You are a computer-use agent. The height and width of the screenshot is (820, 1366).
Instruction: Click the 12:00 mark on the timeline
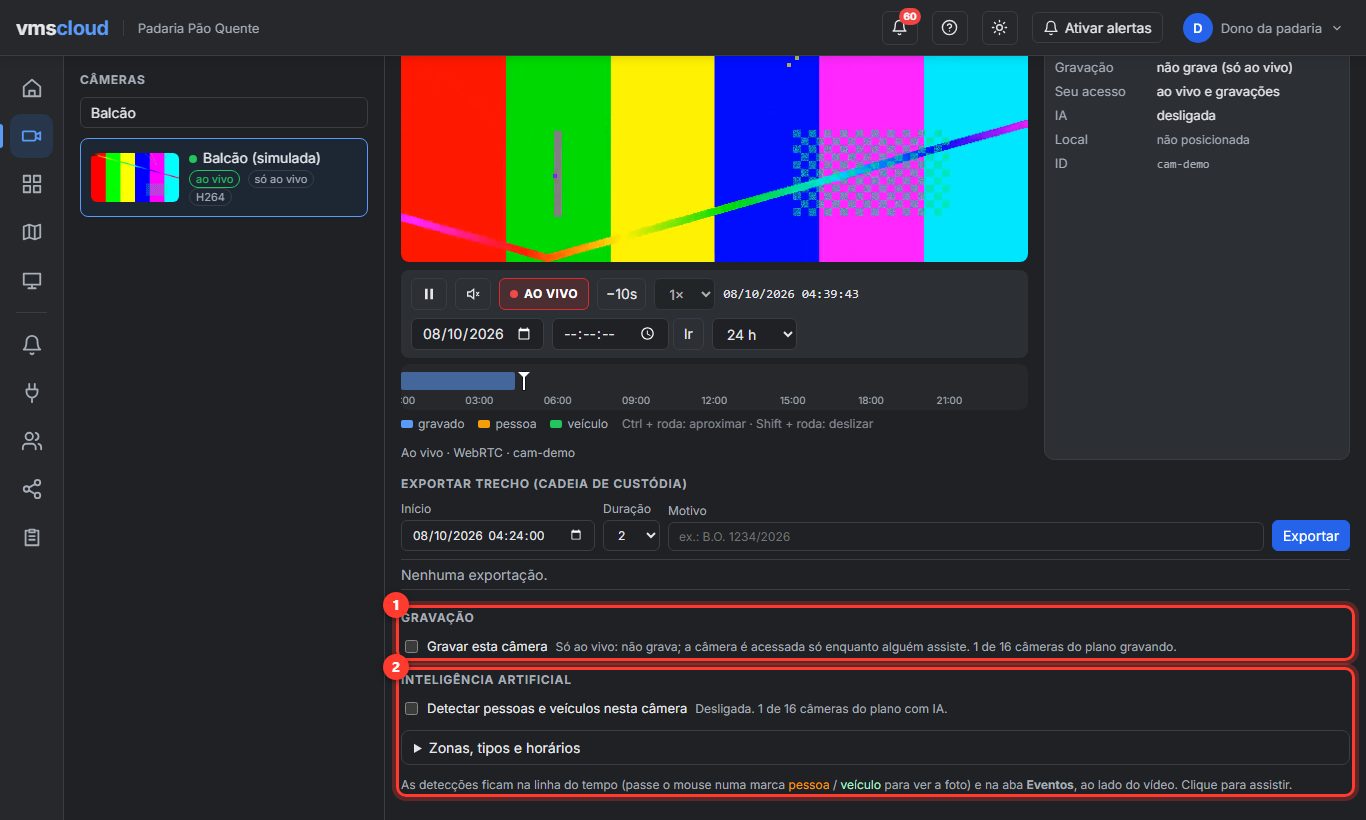pos(714,400)
